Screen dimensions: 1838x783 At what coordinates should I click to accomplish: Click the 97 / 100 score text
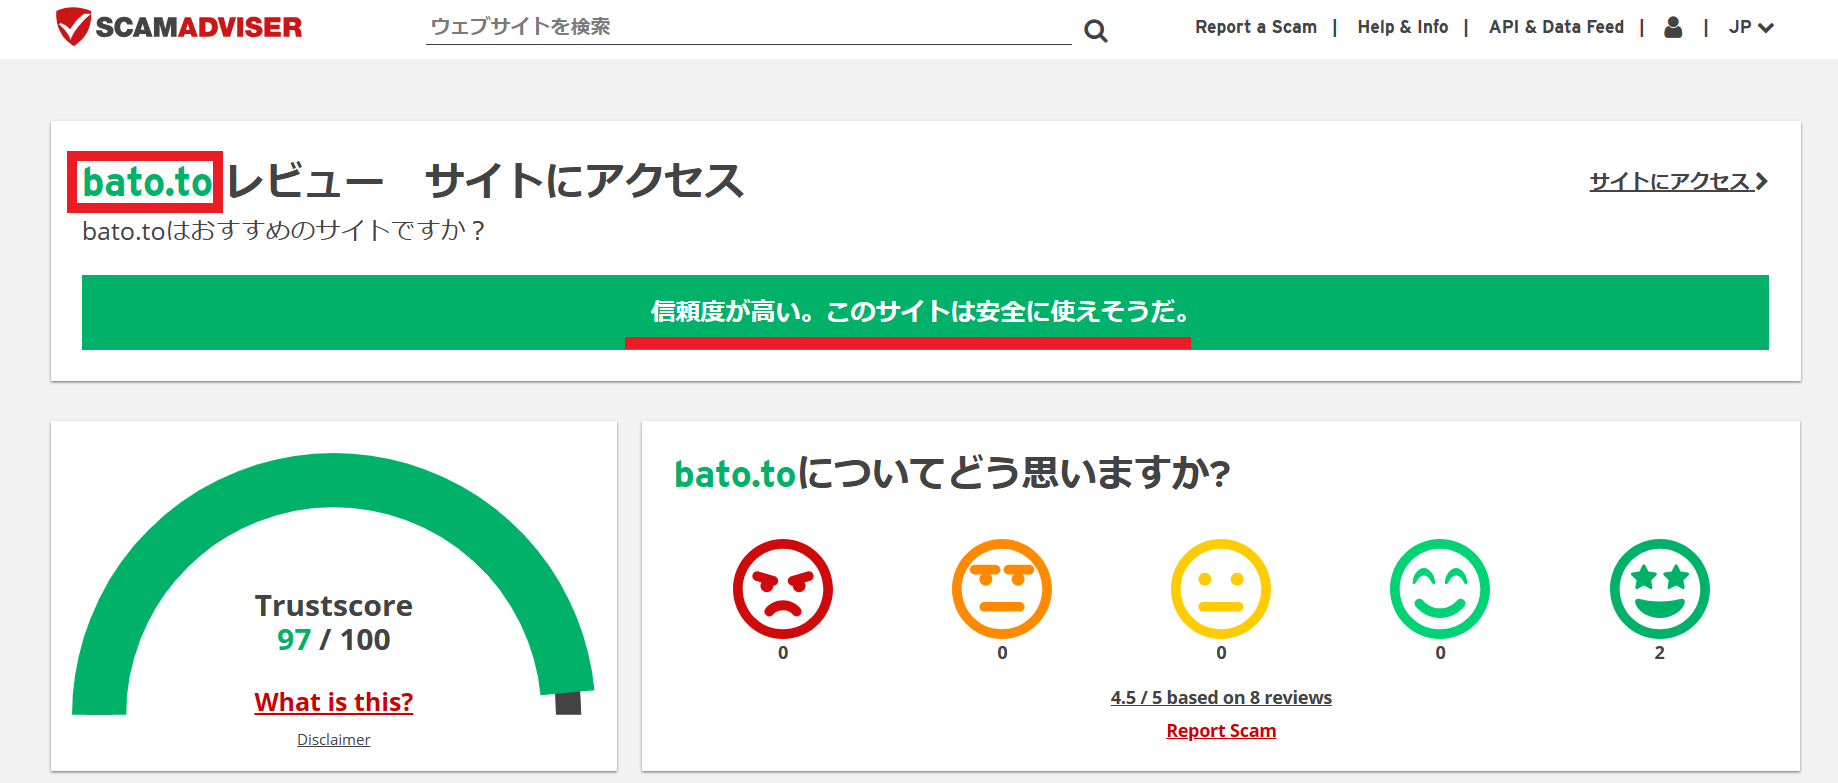click(334, 640)
